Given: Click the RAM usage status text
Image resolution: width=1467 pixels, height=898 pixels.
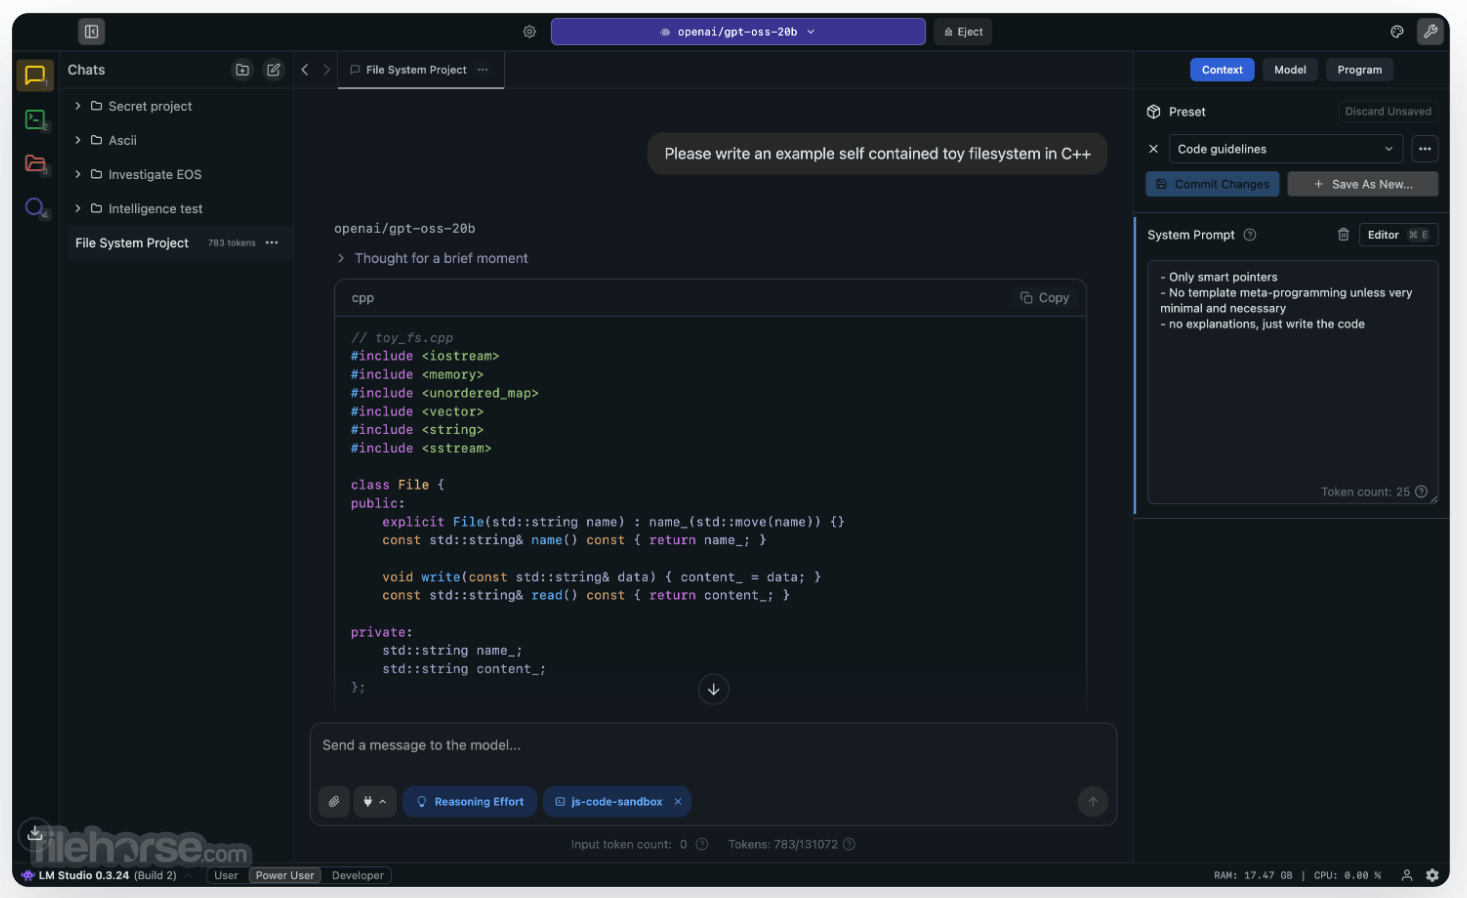Looking at the screenshot, I should coord(1253,875).
